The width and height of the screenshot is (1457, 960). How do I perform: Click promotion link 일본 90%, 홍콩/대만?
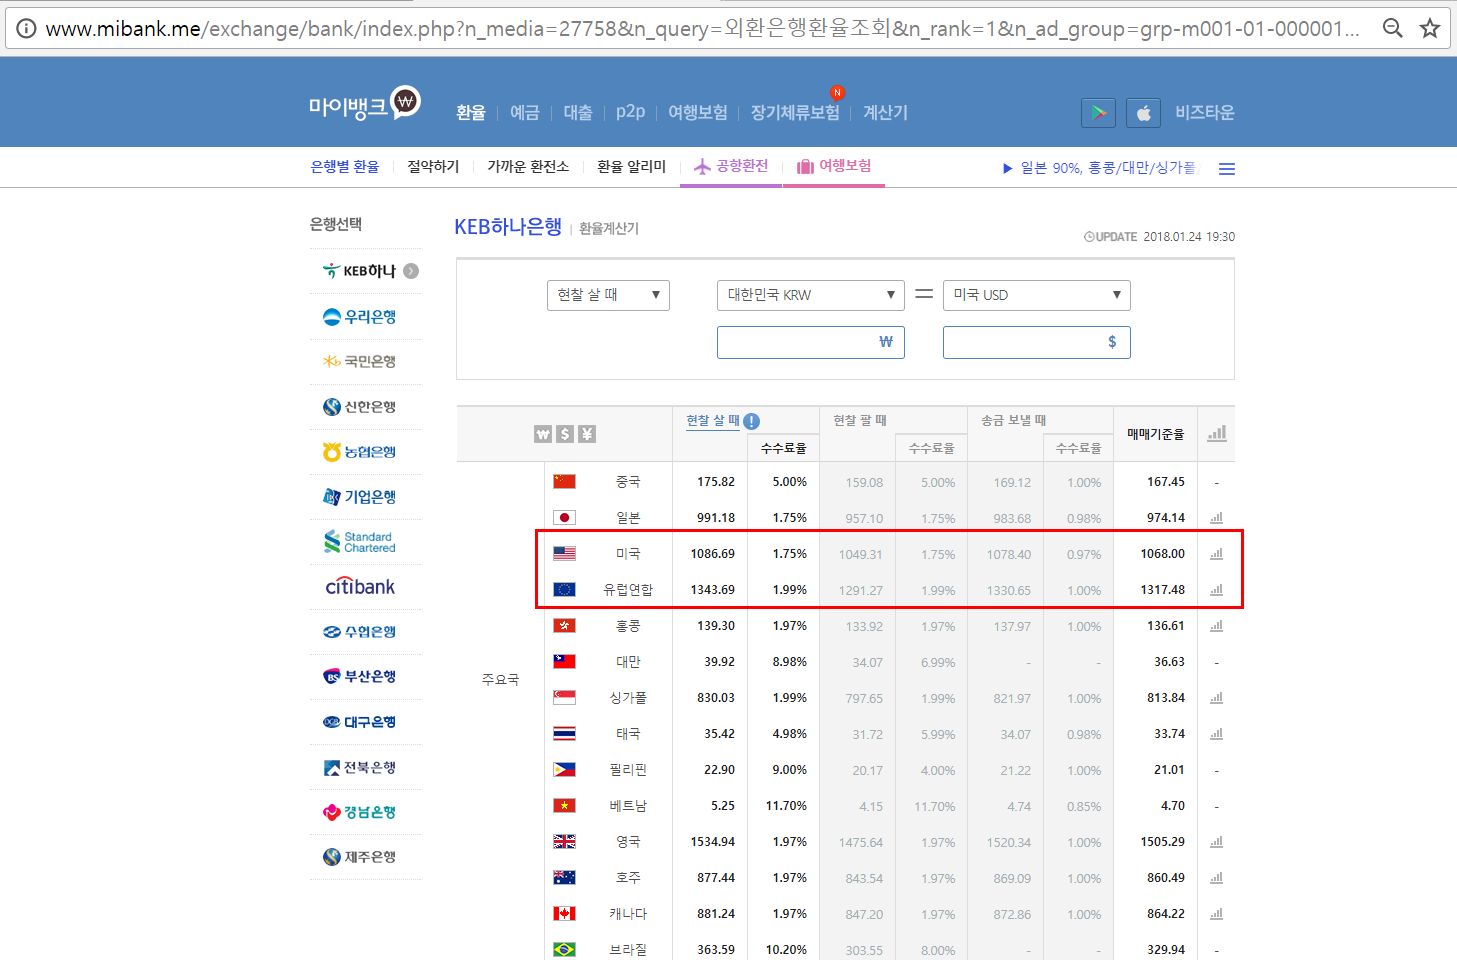[x=1099, y=168]
